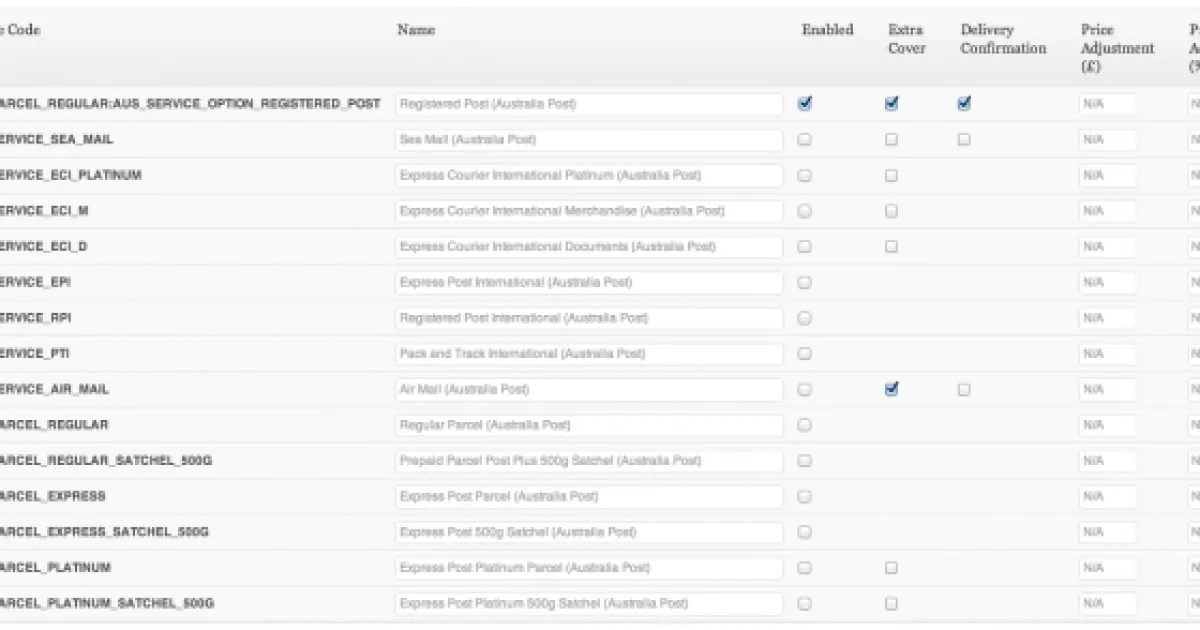The image size is (1200, 630).
Task: Edit the Air Mail name field
Action: [589, 390]
